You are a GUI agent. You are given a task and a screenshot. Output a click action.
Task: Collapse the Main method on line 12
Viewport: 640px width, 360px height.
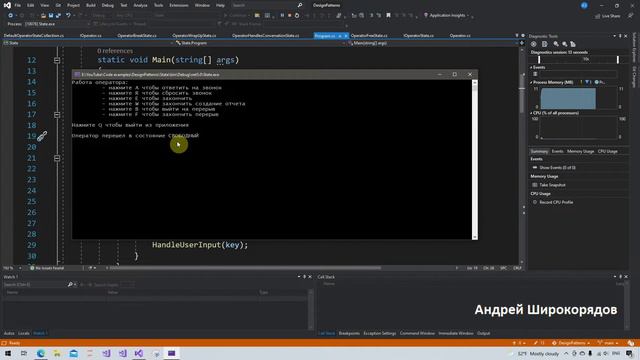coord(57,60)
